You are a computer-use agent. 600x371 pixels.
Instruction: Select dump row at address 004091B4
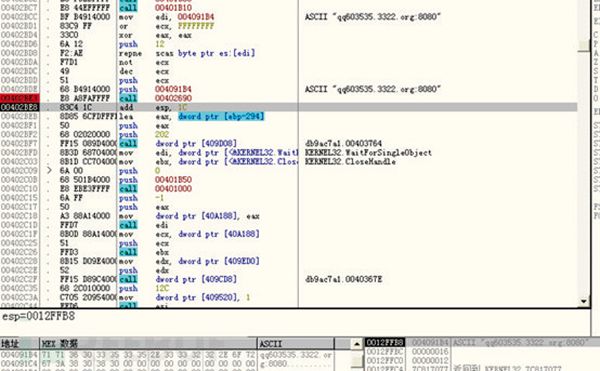click(167, 355)
